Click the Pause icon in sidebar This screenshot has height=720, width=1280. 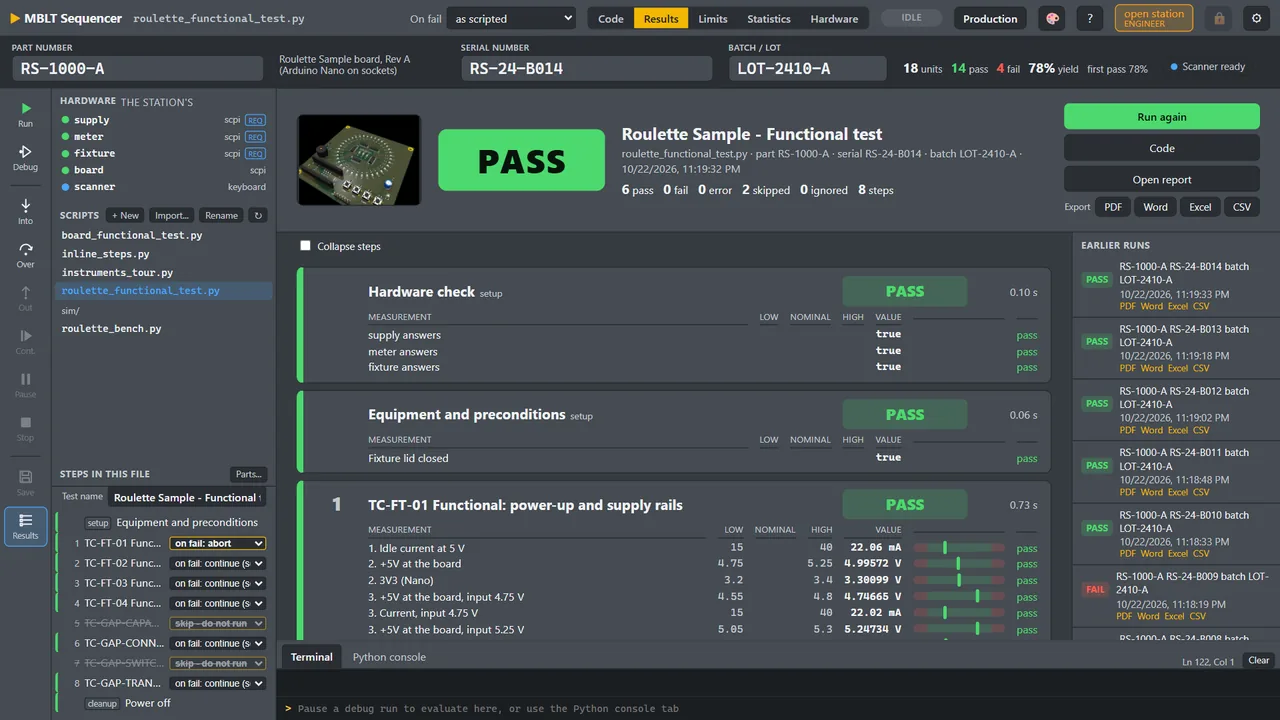25,385
